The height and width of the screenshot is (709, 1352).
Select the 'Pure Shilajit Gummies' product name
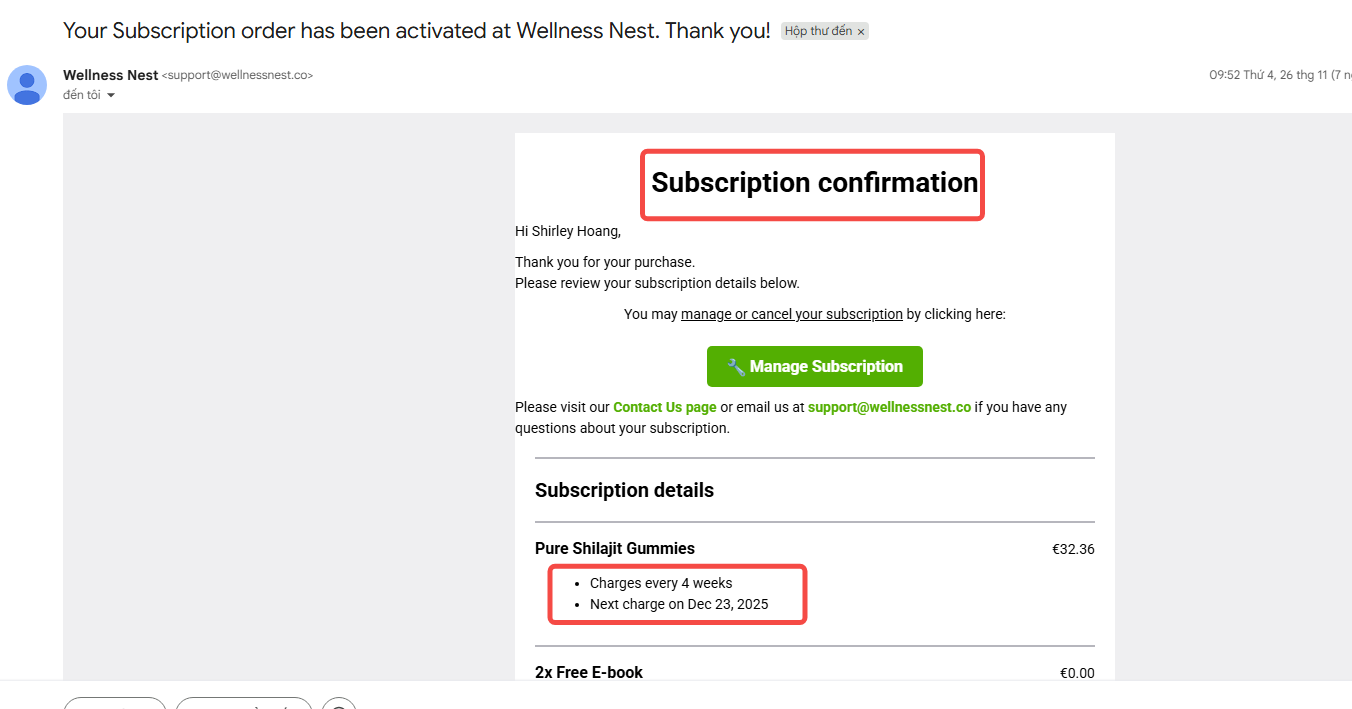(x=614, y=548)
